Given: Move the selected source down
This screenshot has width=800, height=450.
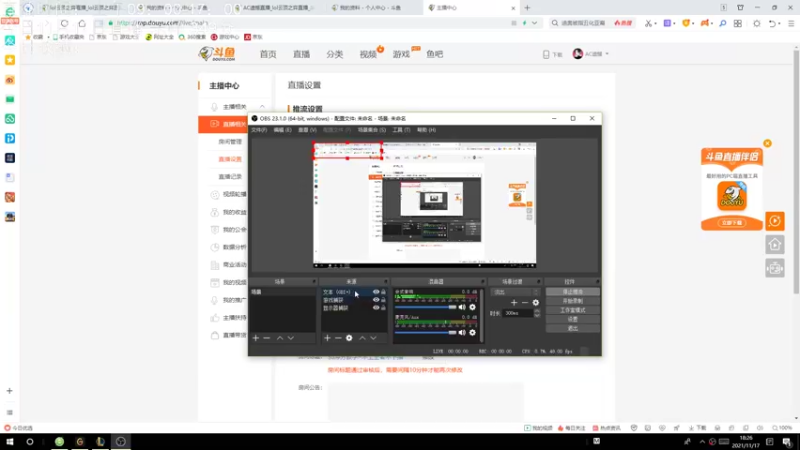Looking at the screenshot, I should [x=373, y=338].
